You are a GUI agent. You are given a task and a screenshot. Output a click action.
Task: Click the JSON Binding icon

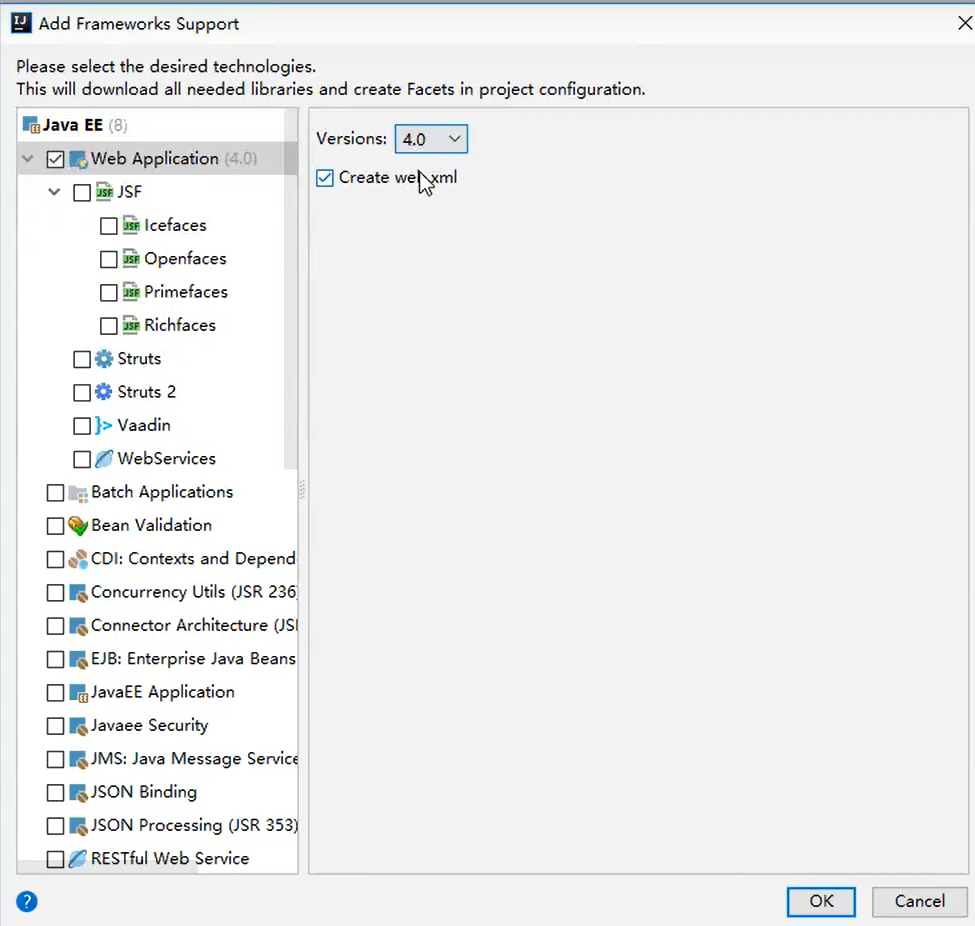(78, 793)
